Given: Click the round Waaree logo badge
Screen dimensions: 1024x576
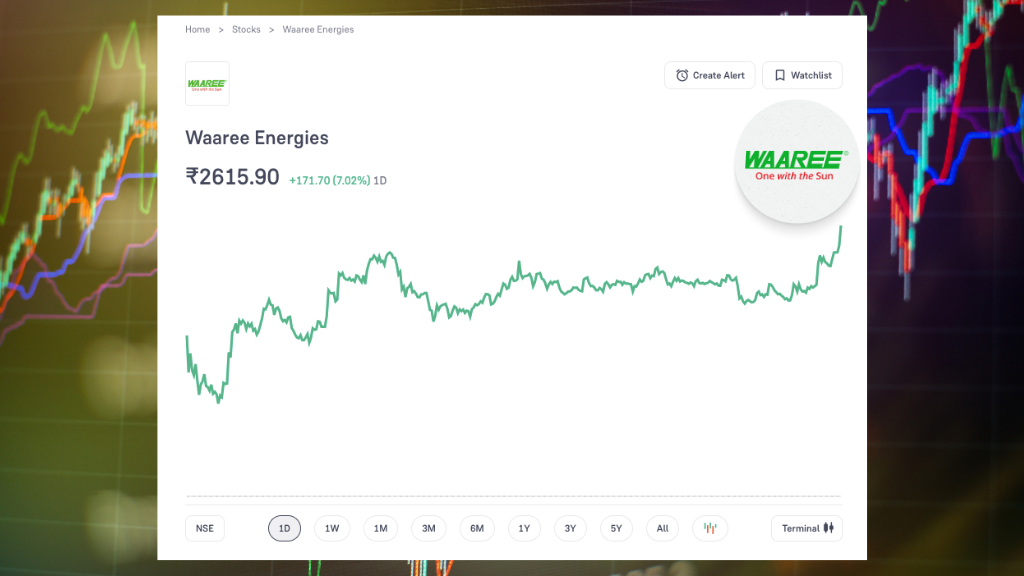Looking at the screenshot, I should (796, 162).
